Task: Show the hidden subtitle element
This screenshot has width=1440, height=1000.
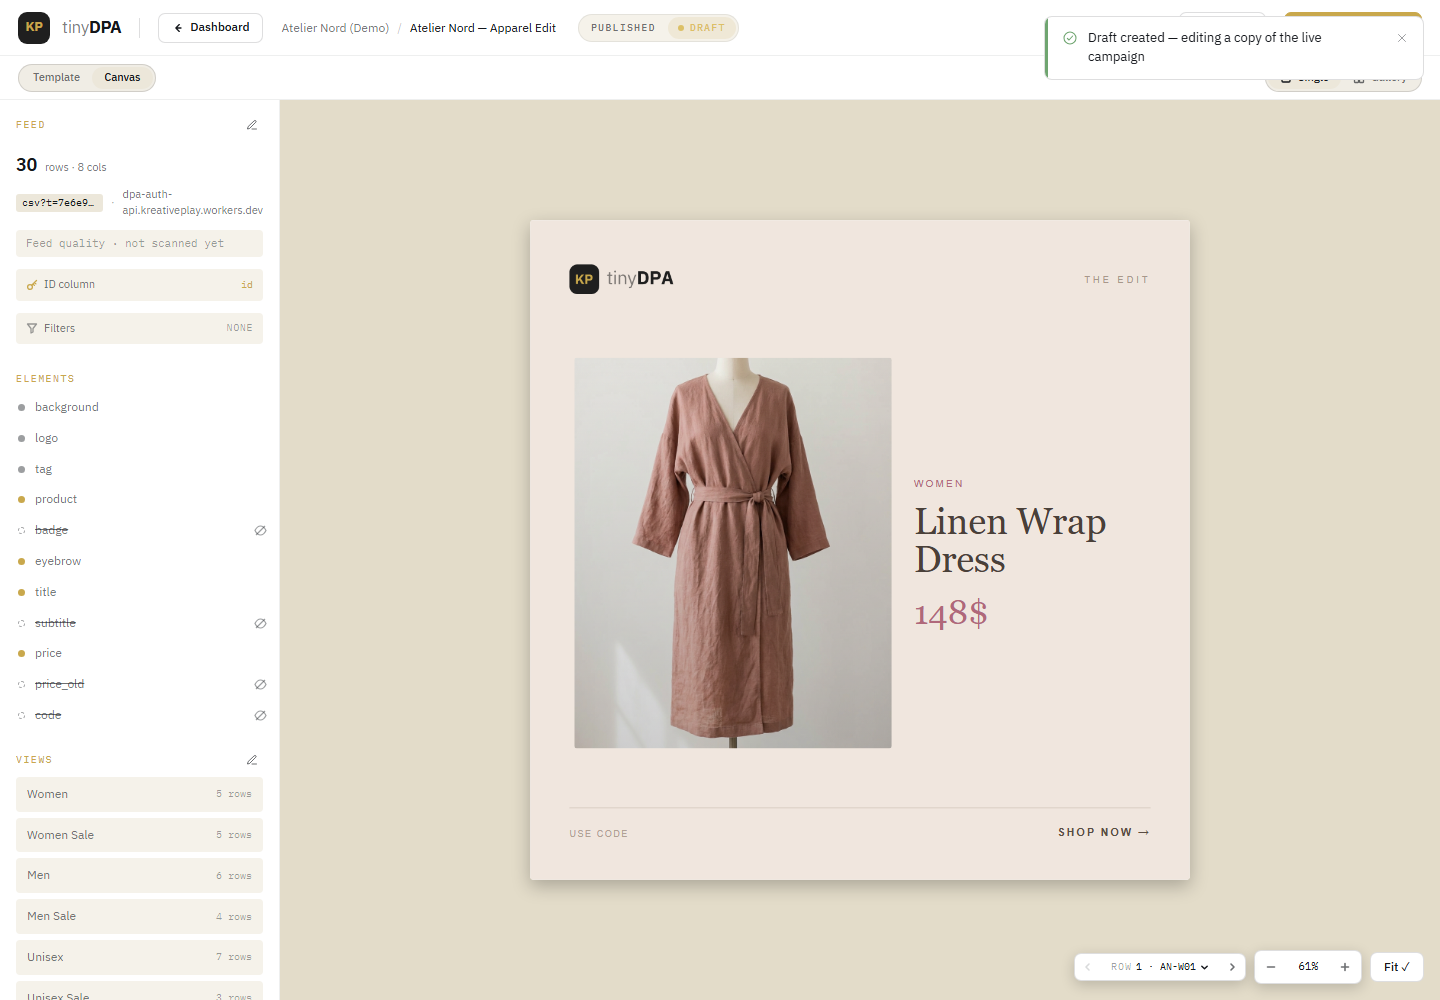Action: click(x=260, y=623)
